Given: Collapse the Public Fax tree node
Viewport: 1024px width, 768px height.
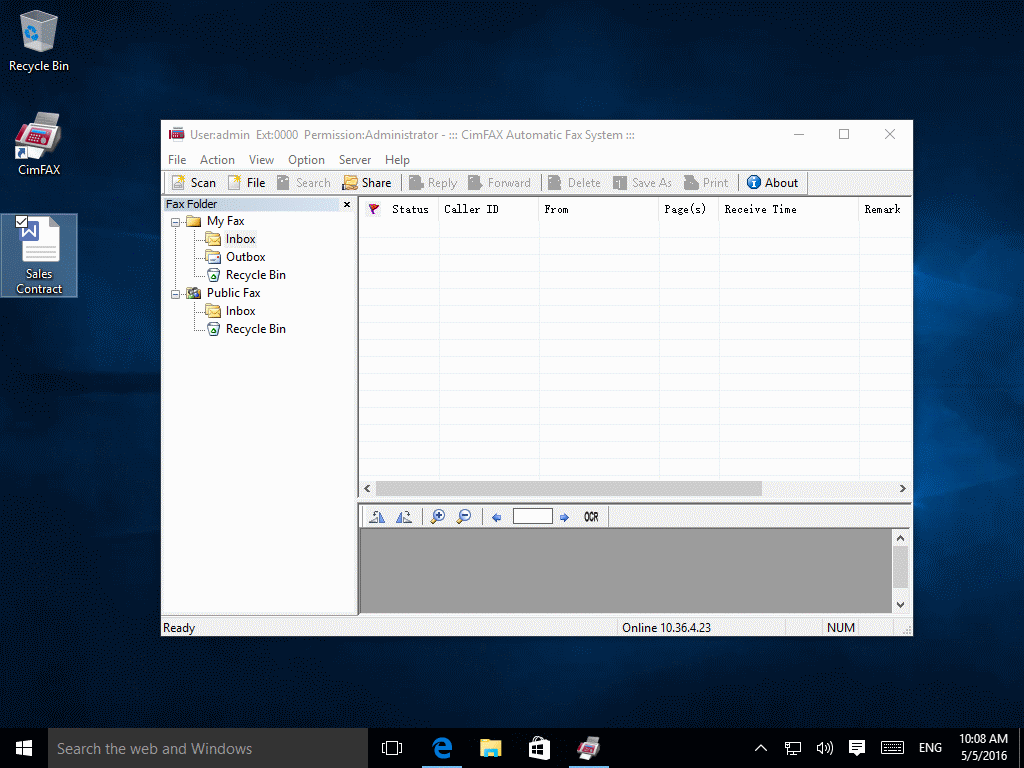Looking at the screenshot, I should pyautogui.click(x=175, y=294).
